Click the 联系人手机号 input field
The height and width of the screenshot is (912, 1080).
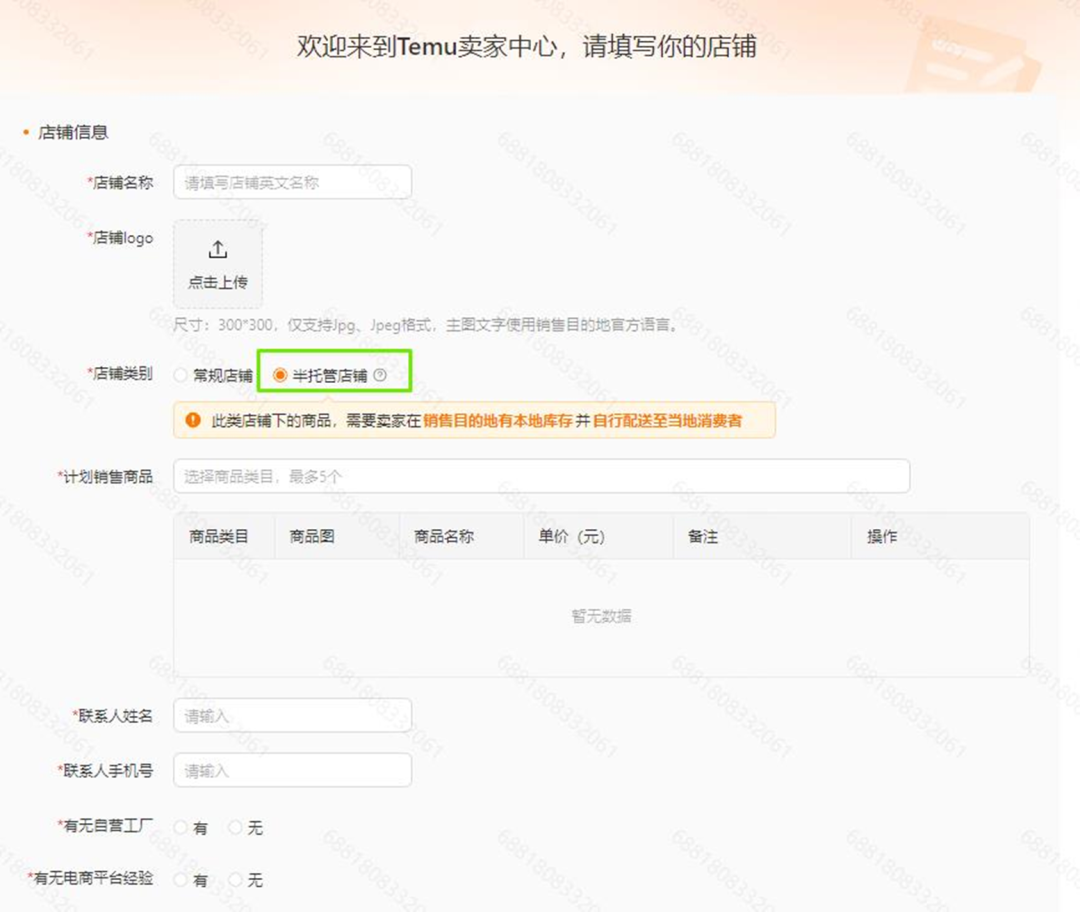(x=291, y=769)
